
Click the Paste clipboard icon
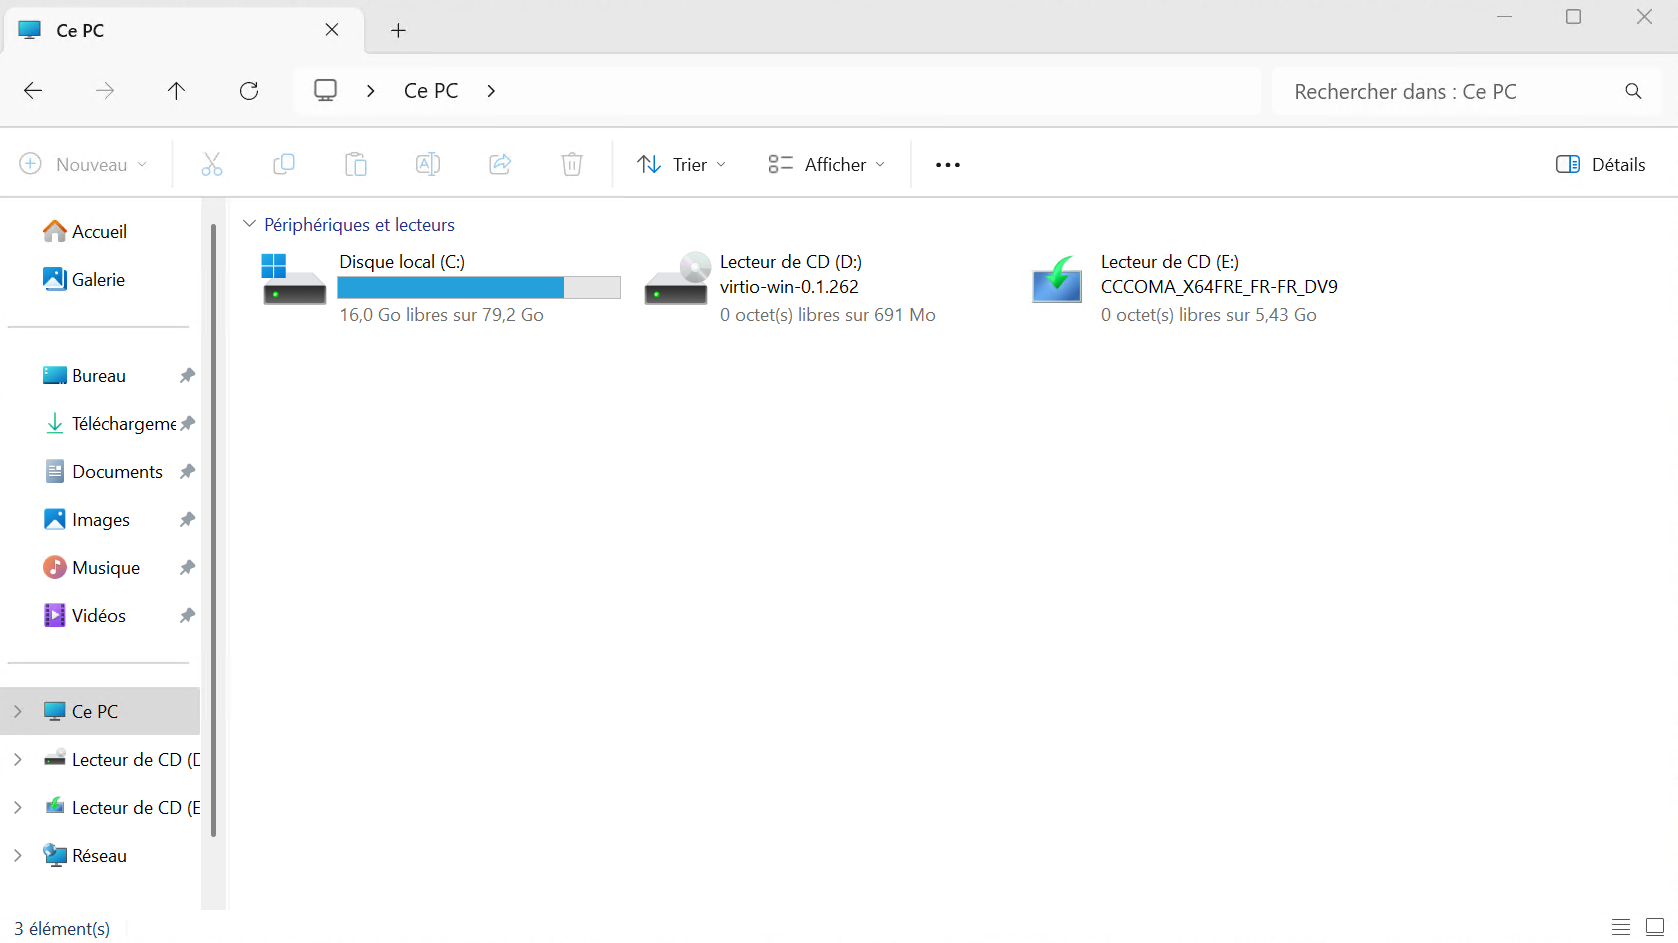356,164
